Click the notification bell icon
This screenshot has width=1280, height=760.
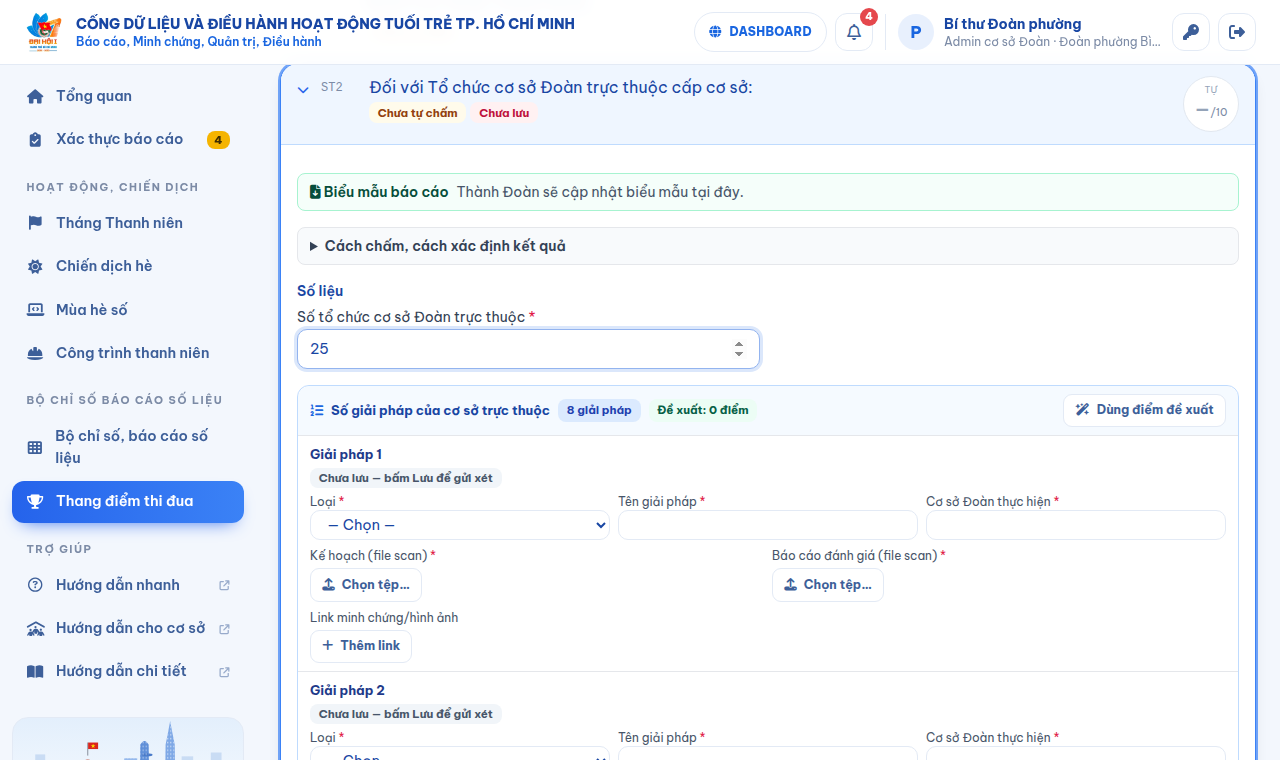pyautogui.click(x=854, y=32)
